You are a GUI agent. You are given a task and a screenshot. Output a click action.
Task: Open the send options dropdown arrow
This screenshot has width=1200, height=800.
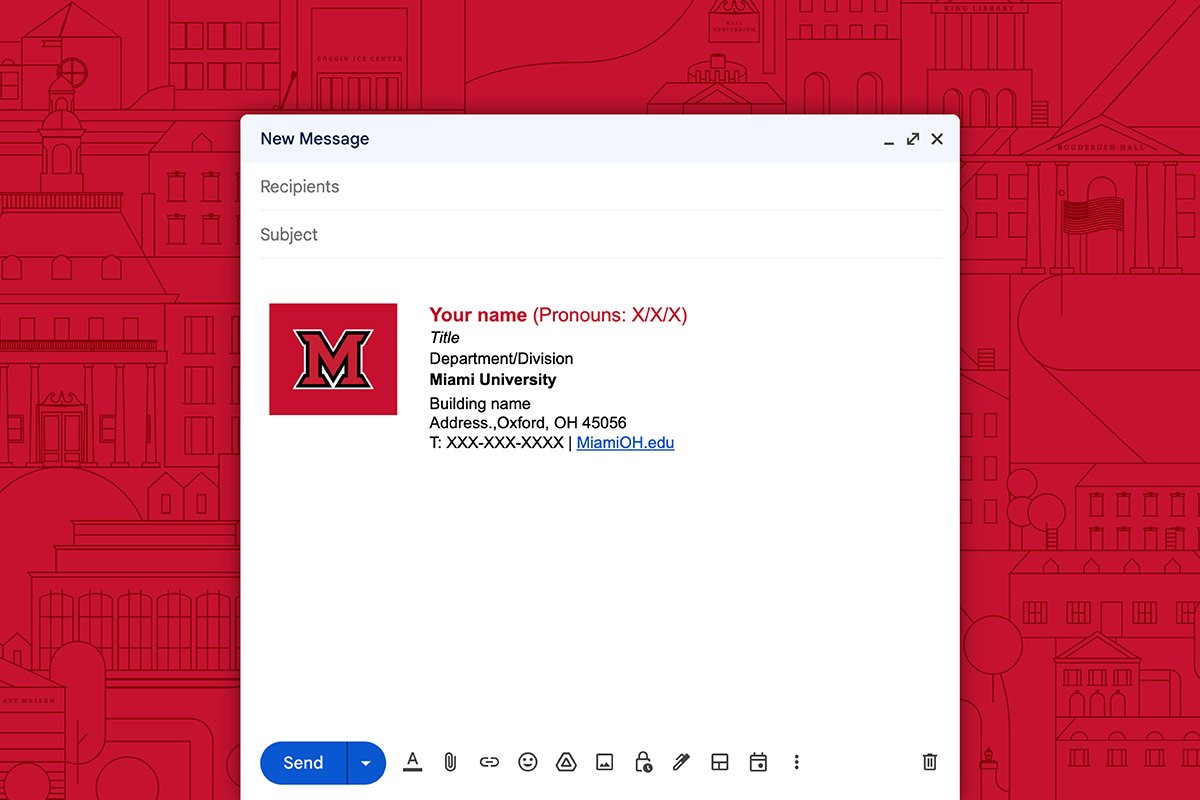coord(366,763)
